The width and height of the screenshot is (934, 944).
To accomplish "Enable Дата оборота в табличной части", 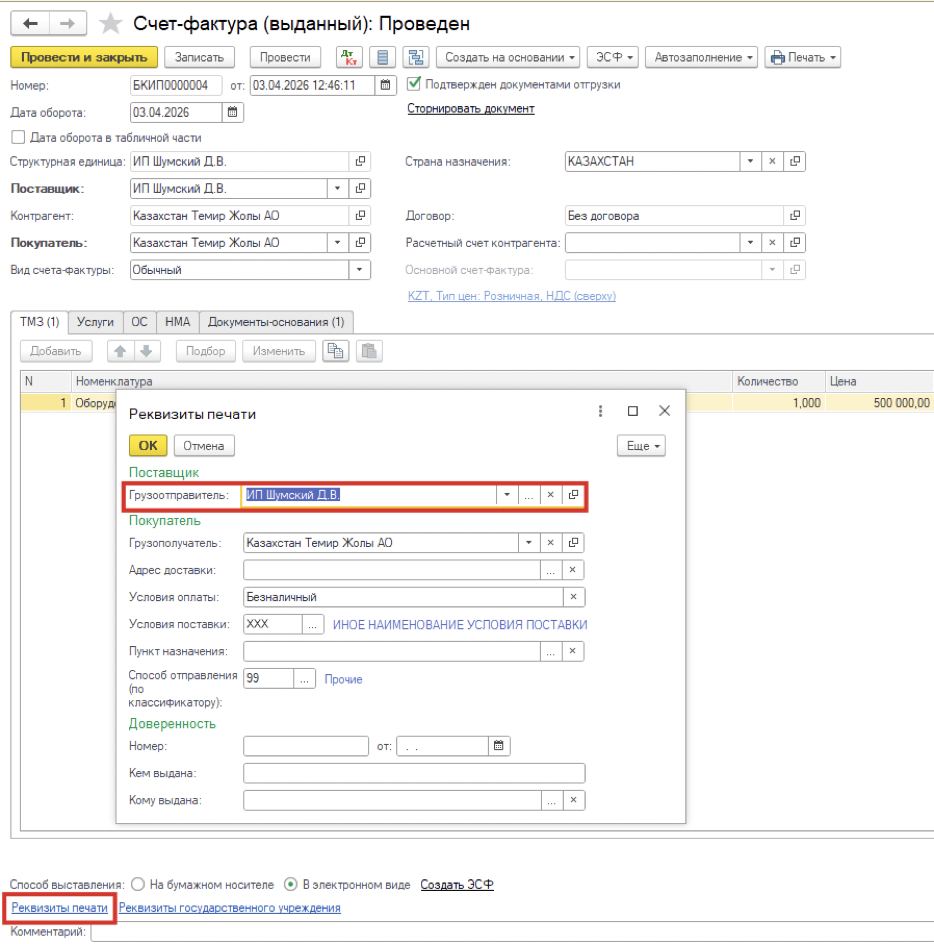I will pyautogui.click(x=17, y=138).
